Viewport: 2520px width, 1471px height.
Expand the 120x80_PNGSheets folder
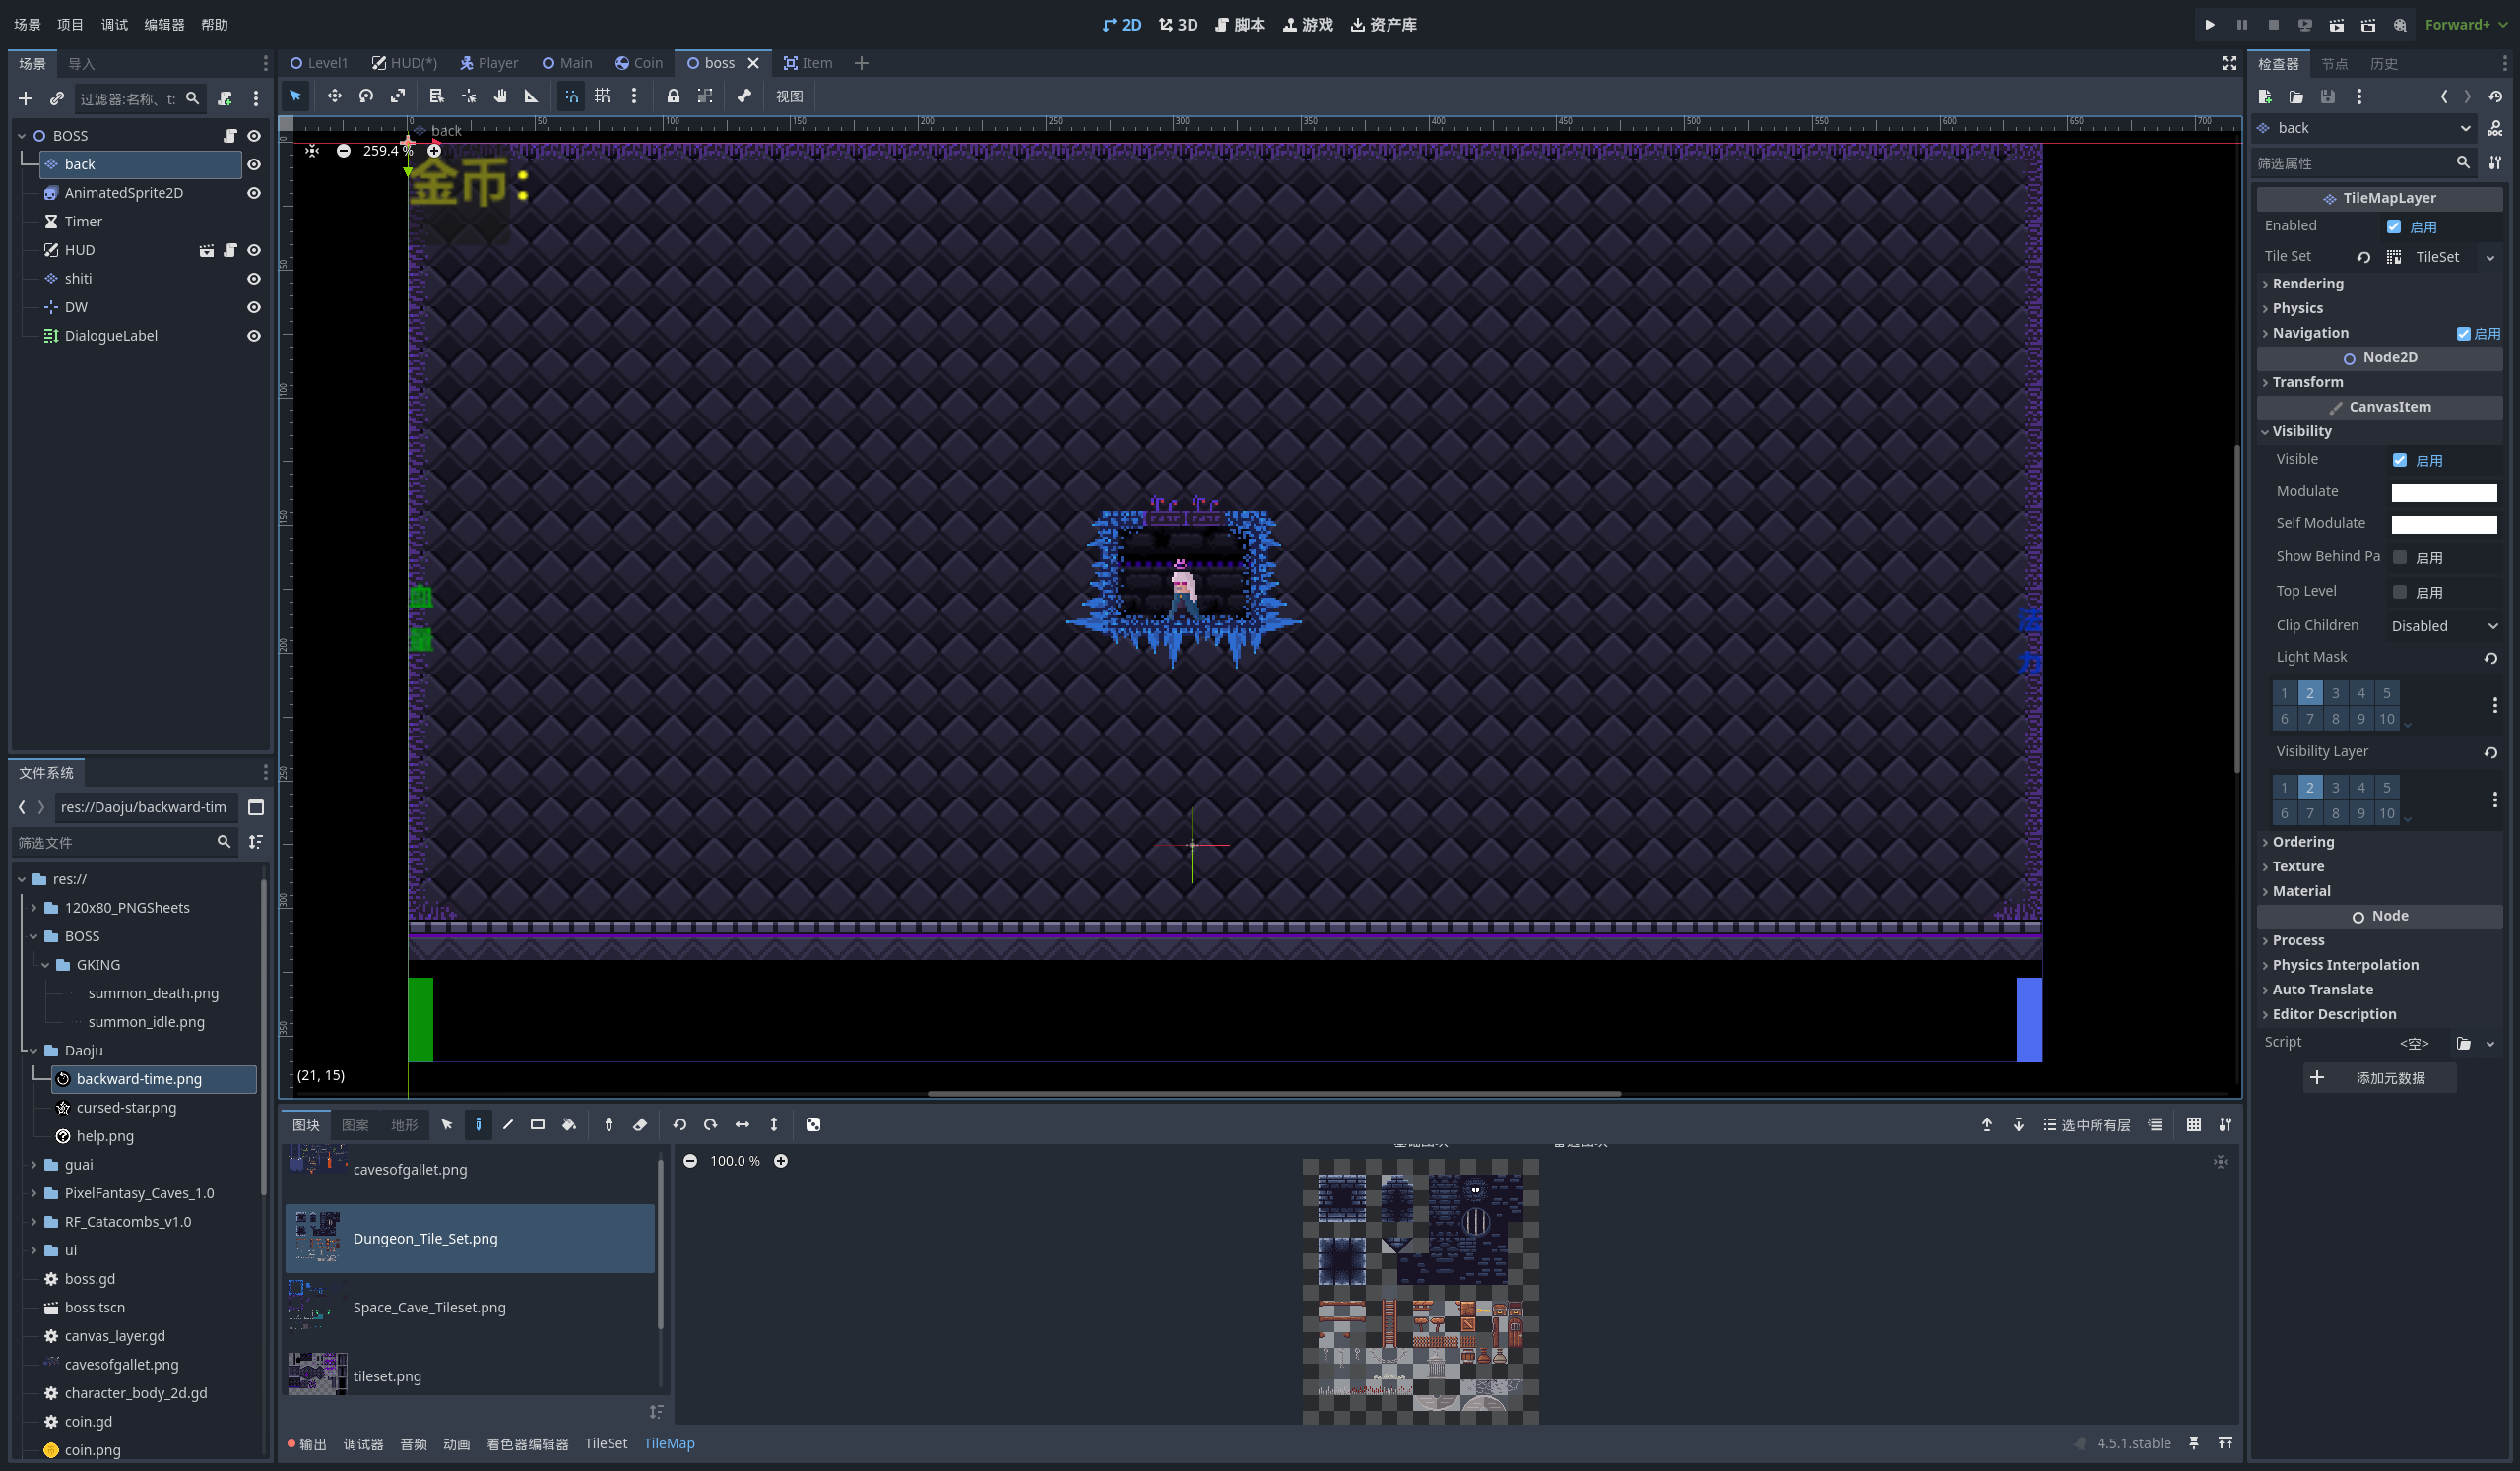(34, 908)
